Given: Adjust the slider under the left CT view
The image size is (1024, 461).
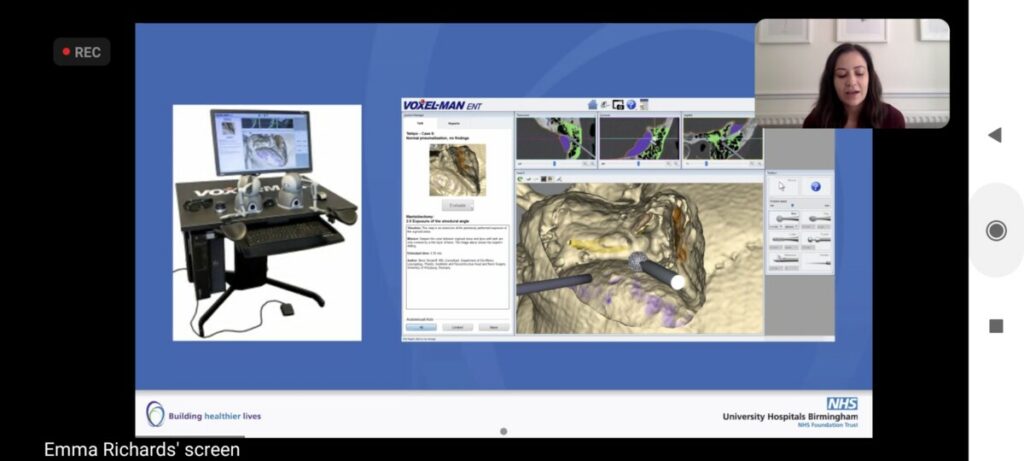Looking at the screenshot, I should 556,163.
